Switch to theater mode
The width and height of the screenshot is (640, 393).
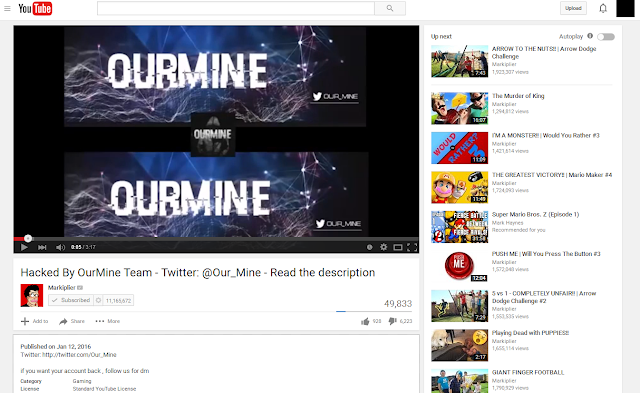tap(398, 247)
